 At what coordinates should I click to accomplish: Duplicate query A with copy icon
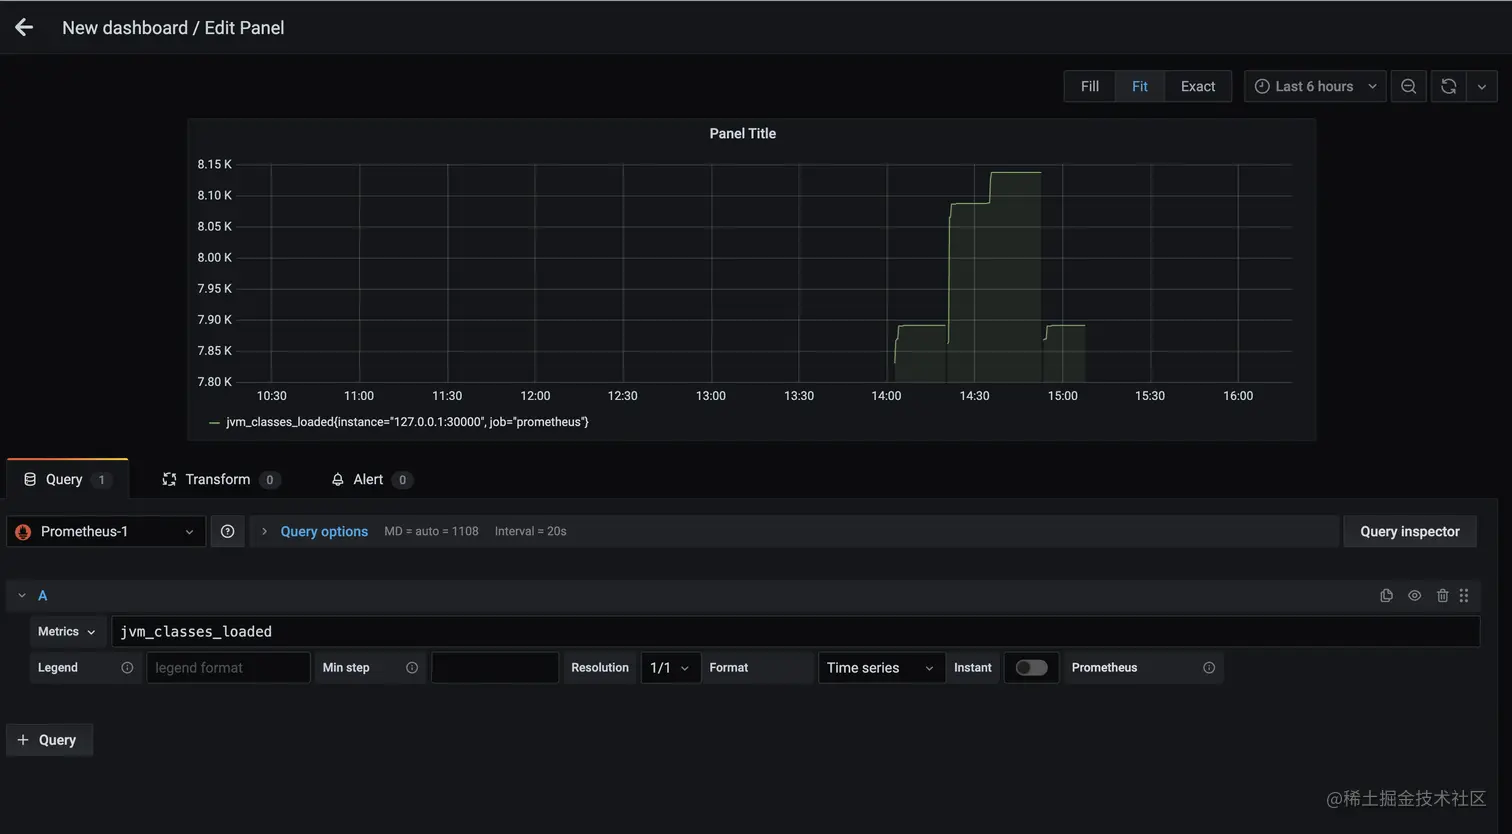click(1386, 595)
